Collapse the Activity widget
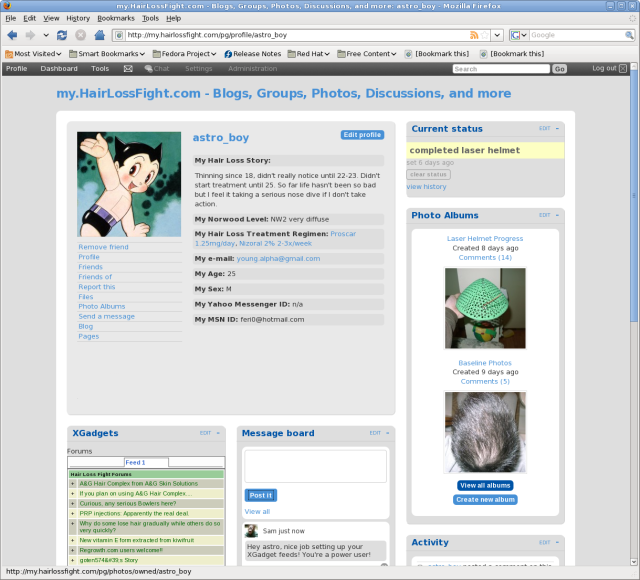The height and width of the screenshot is (580, 640). click(558, 542)
